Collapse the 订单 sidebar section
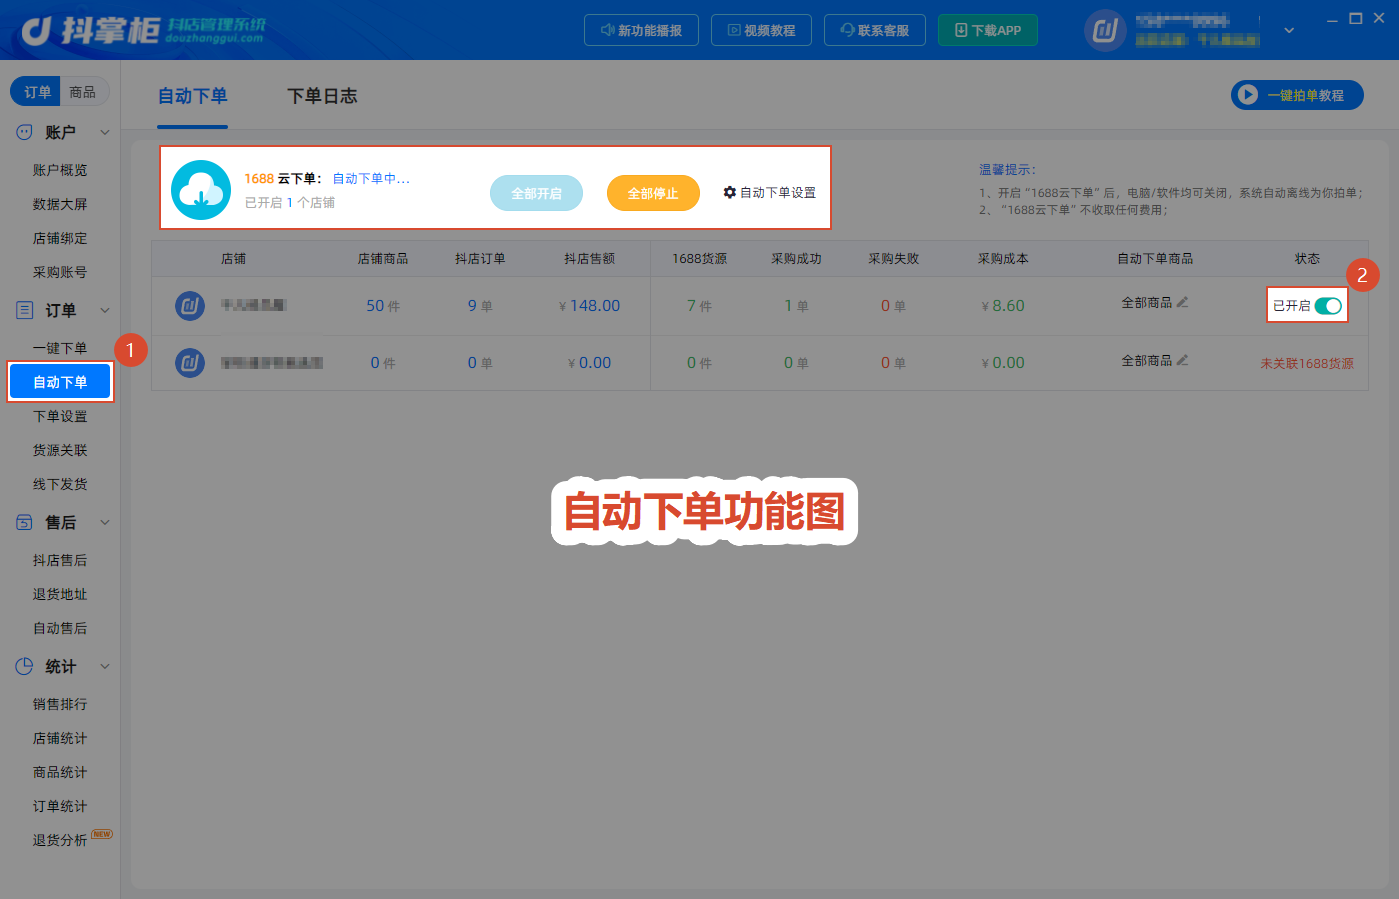 105,310
